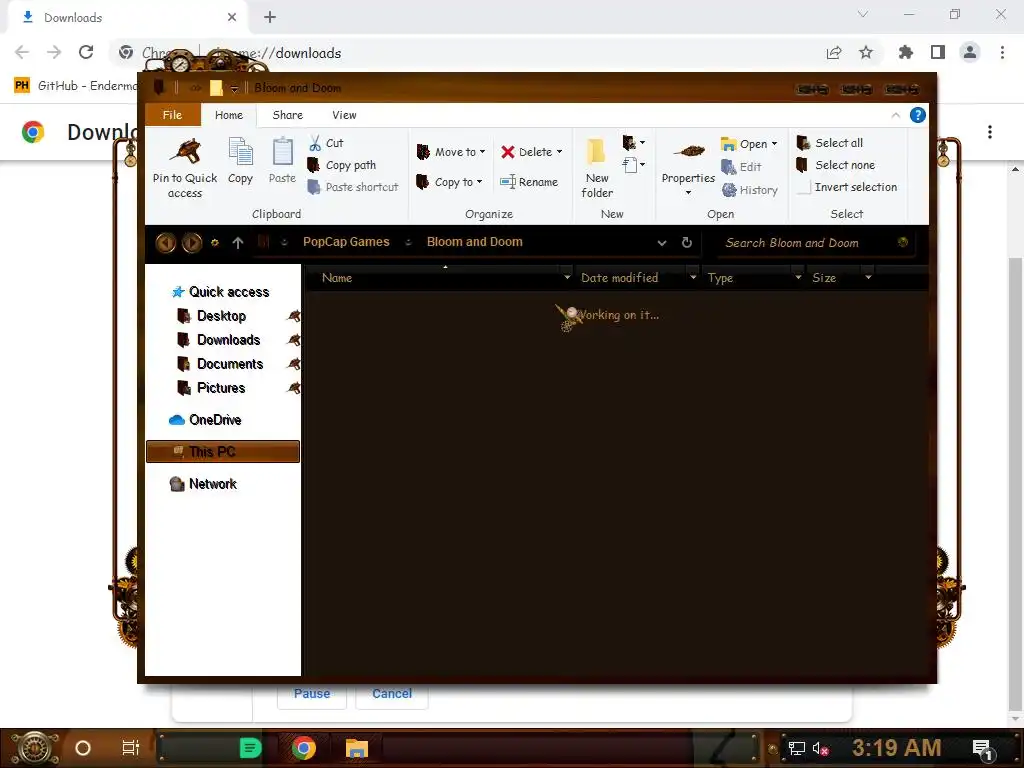Screen dimensions: 1024x768
Task: Reload the Chrome page
Action: click(x=86, y=52)
